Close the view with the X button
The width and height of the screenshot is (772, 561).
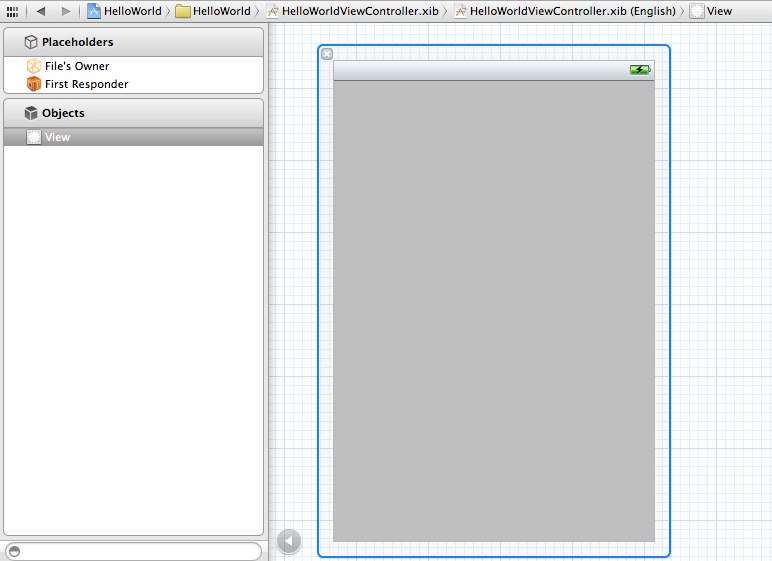click(327, 54)
